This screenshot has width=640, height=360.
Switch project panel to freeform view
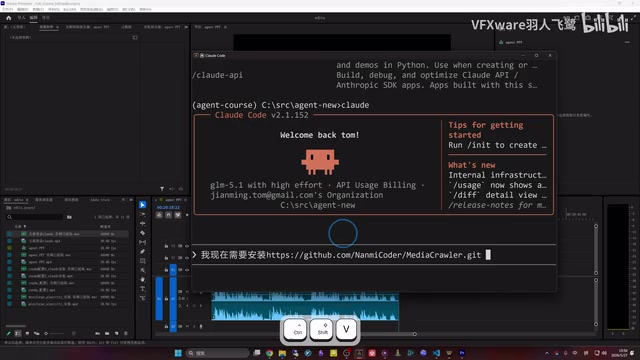point(37,333)
